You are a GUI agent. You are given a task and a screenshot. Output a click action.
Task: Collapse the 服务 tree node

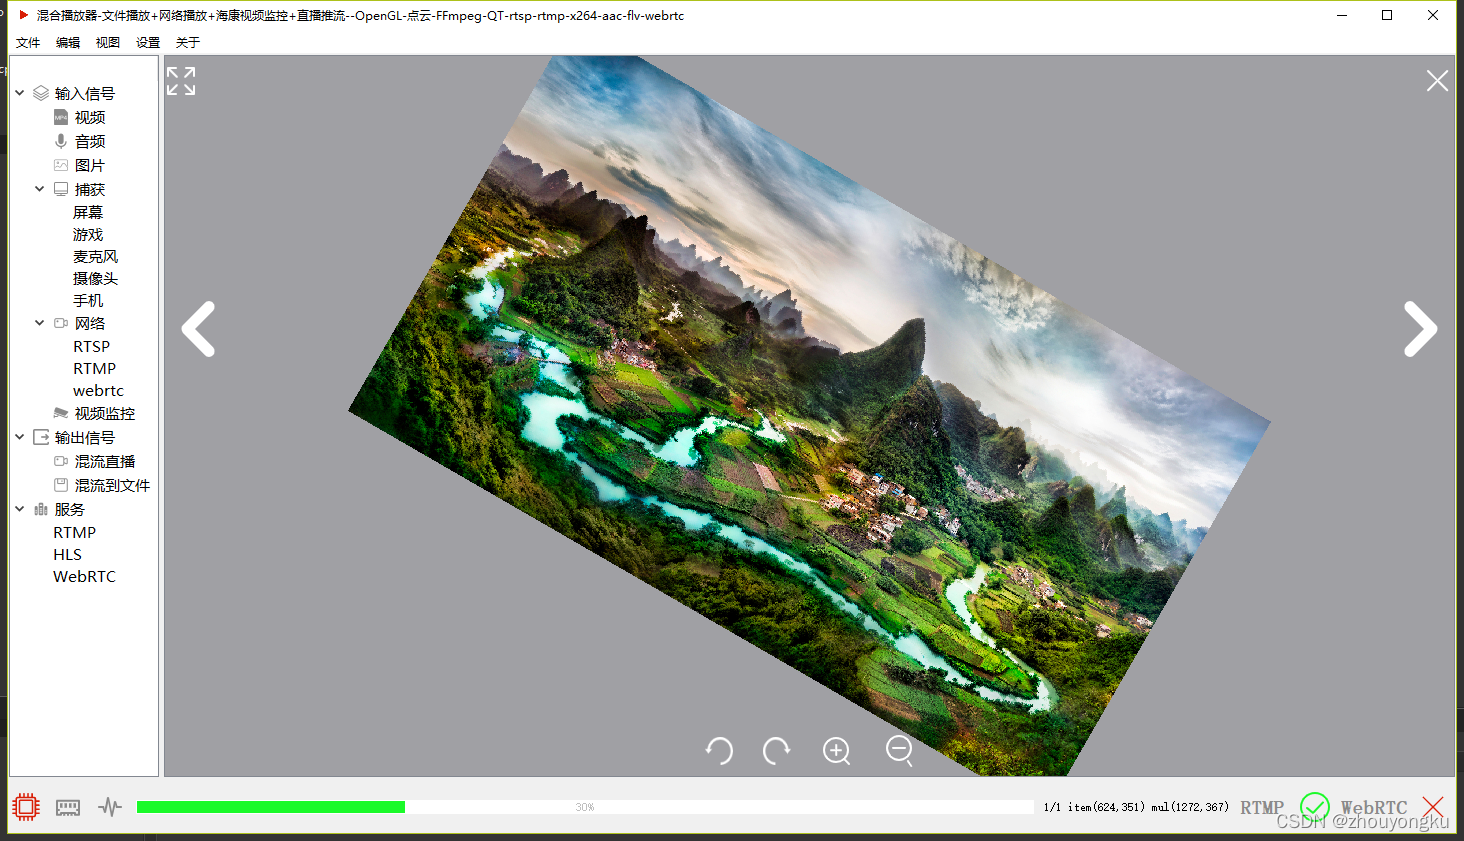pos(19,509)
